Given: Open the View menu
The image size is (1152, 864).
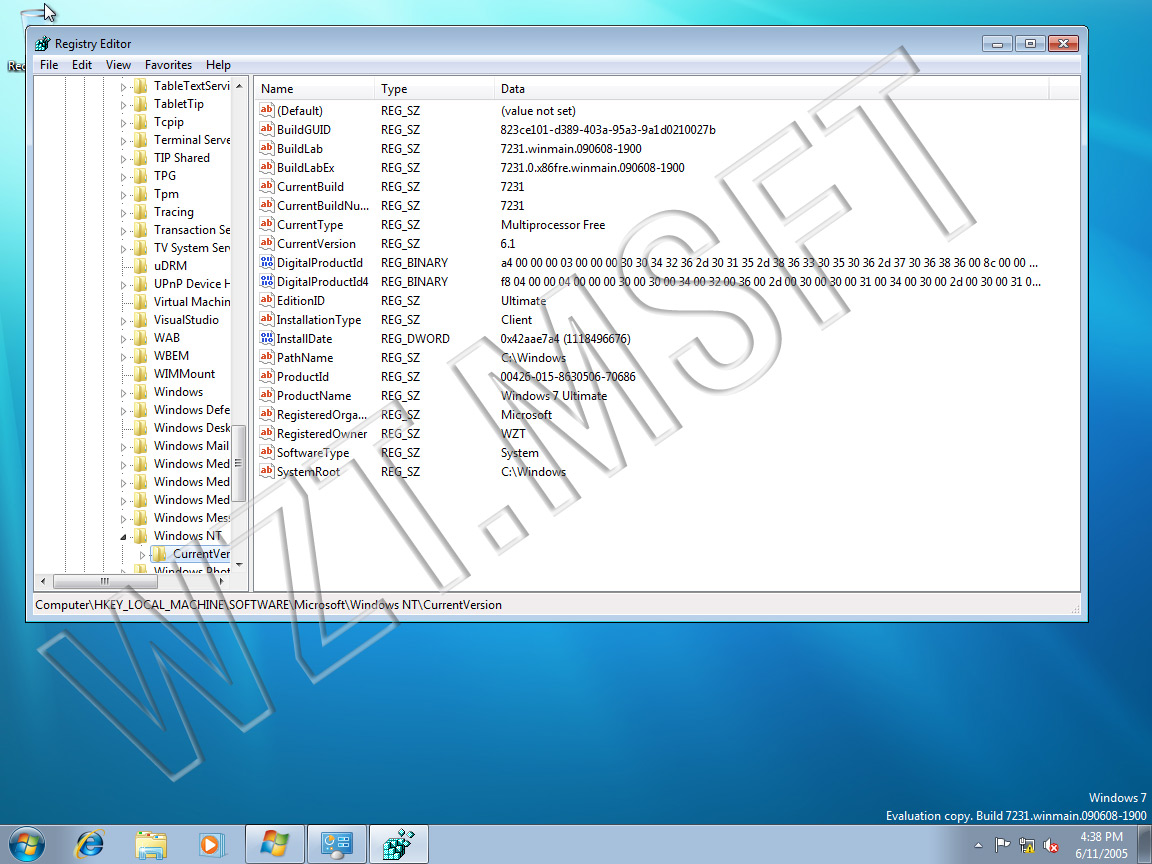Looking at the screenshot, I should click(x=118, y=65).
